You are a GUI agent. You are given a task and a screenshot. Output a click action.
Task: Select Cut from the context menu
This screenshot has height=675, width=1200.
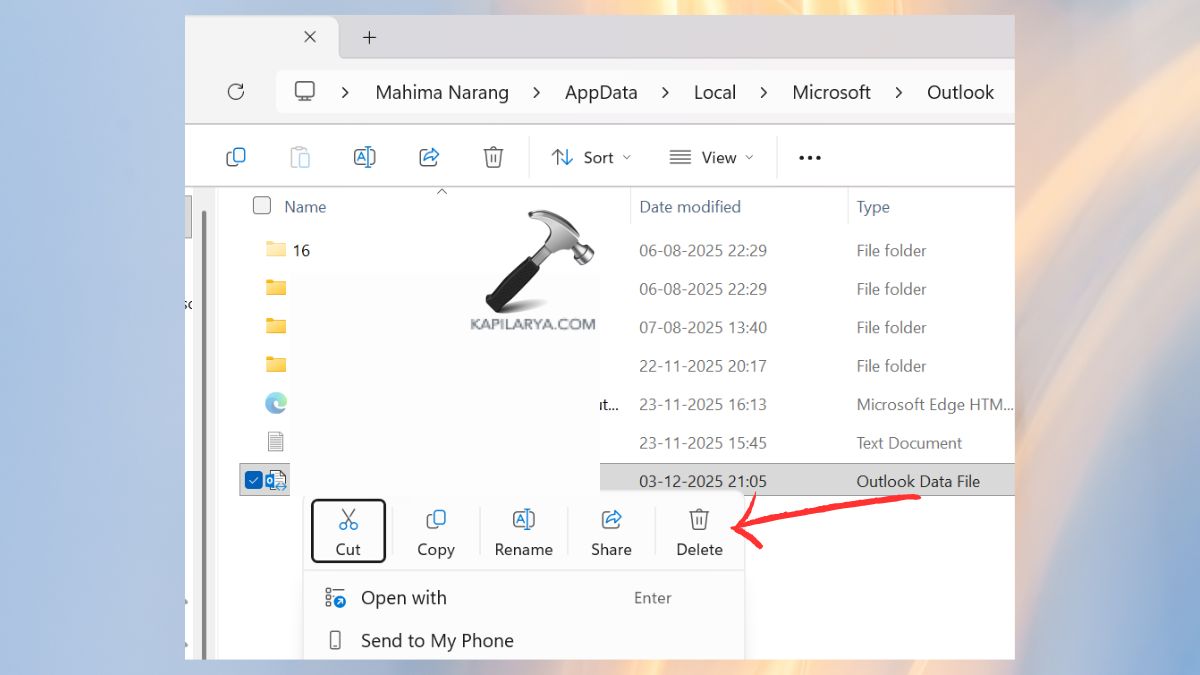(348, 530)
